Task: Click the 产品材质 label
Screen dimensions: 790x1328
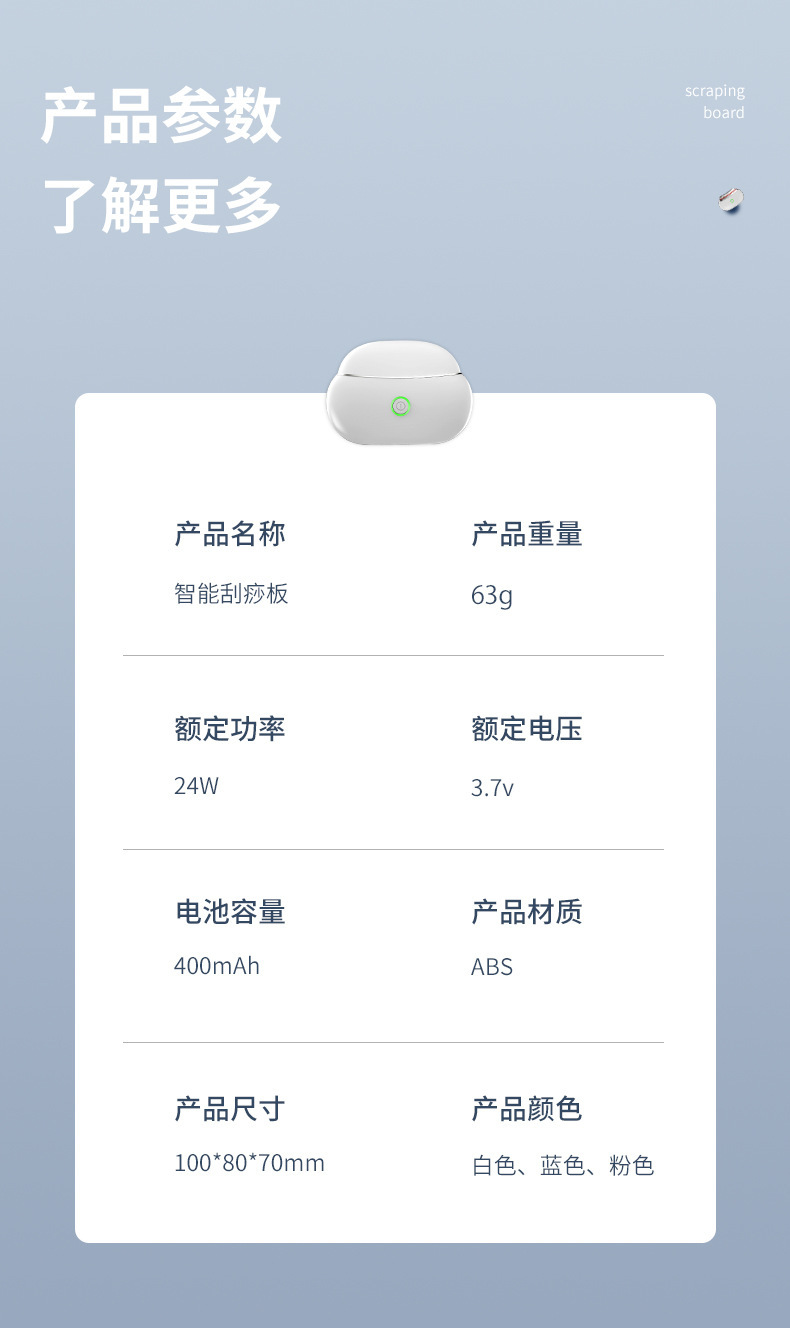Action: [526, 912]
